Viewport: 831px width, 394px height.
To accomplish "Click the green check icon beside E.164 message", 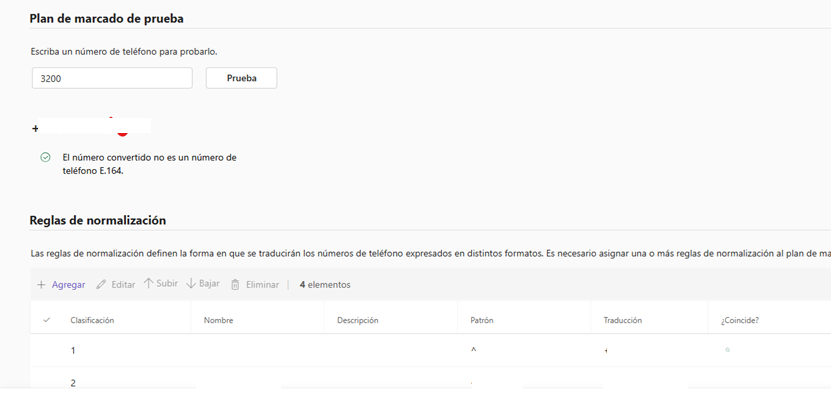I will click(x=46, y=157).
